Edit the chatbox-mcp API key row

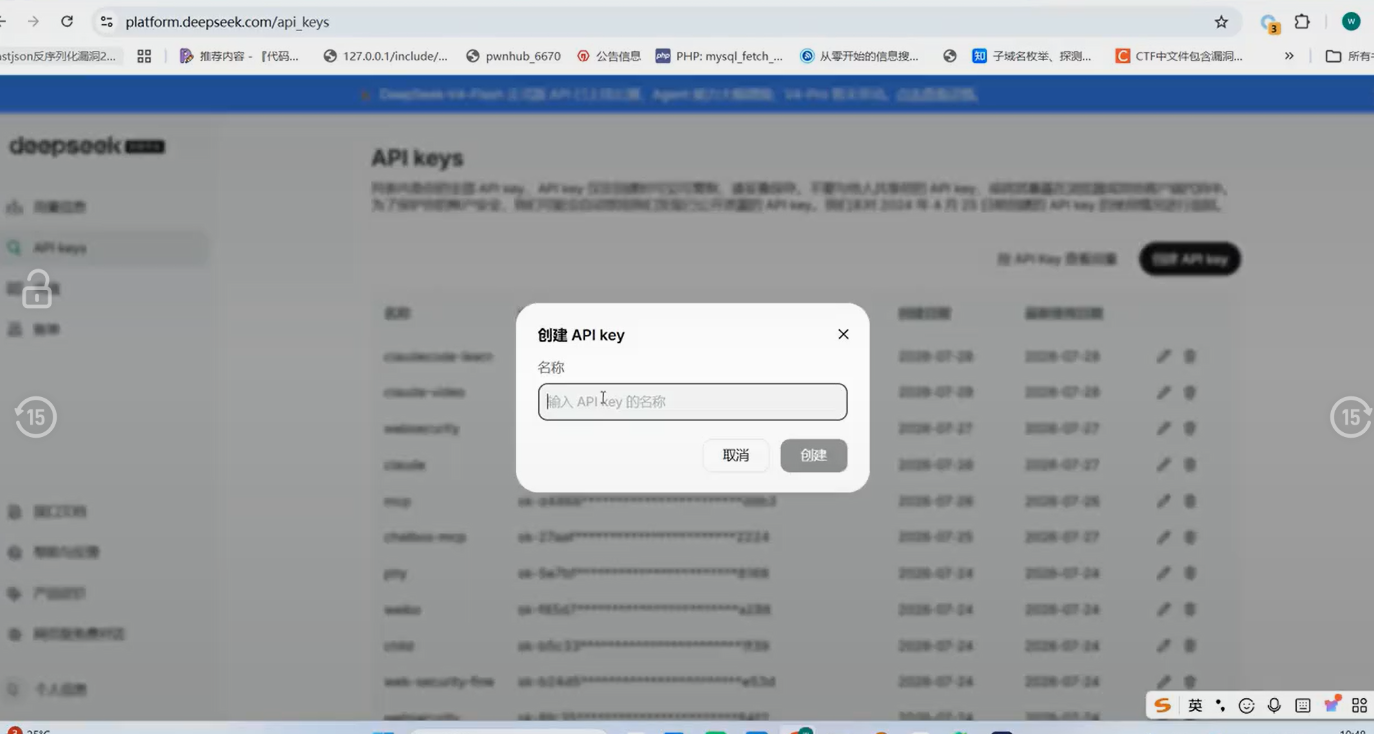coord(1163,537)
